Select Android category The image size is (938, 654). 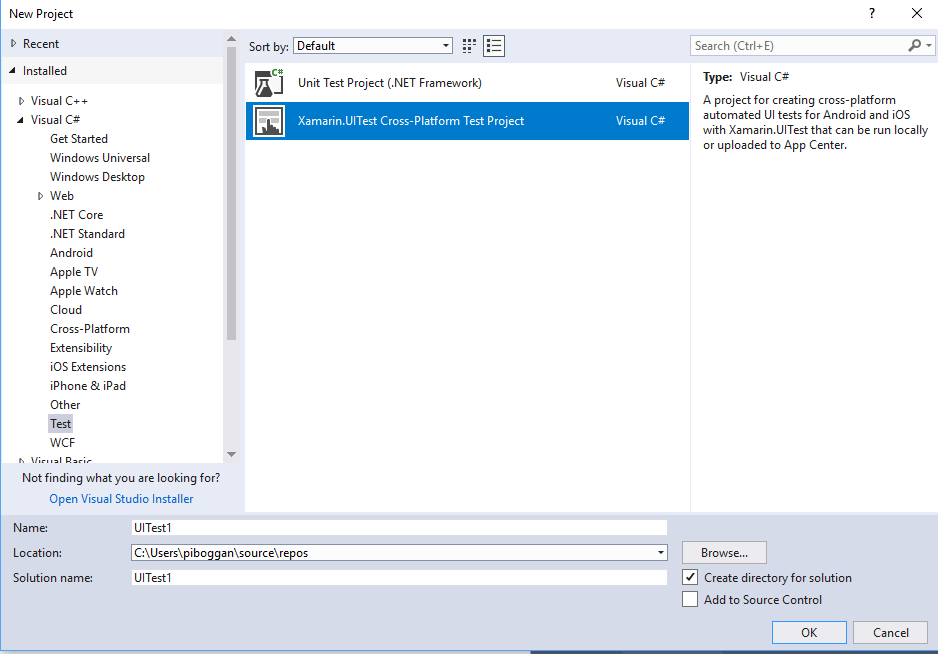pyautogui.click(x=71, y=253)
